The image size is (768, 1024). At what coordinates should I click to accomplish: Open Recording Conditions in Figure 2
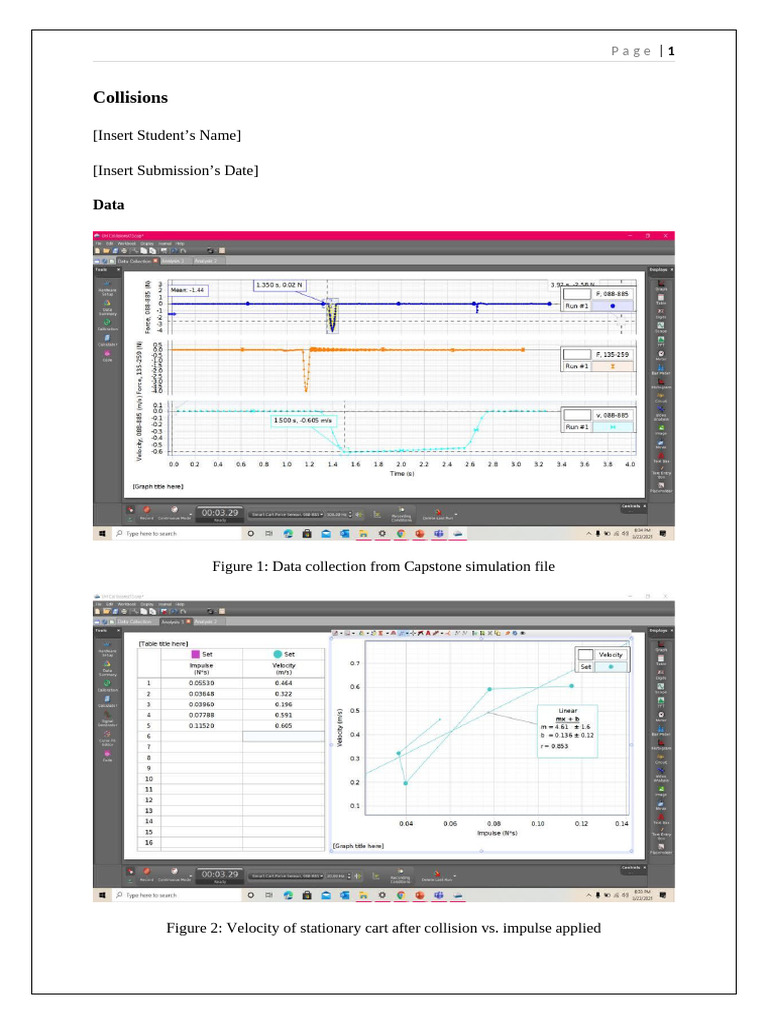click(401, 876)
